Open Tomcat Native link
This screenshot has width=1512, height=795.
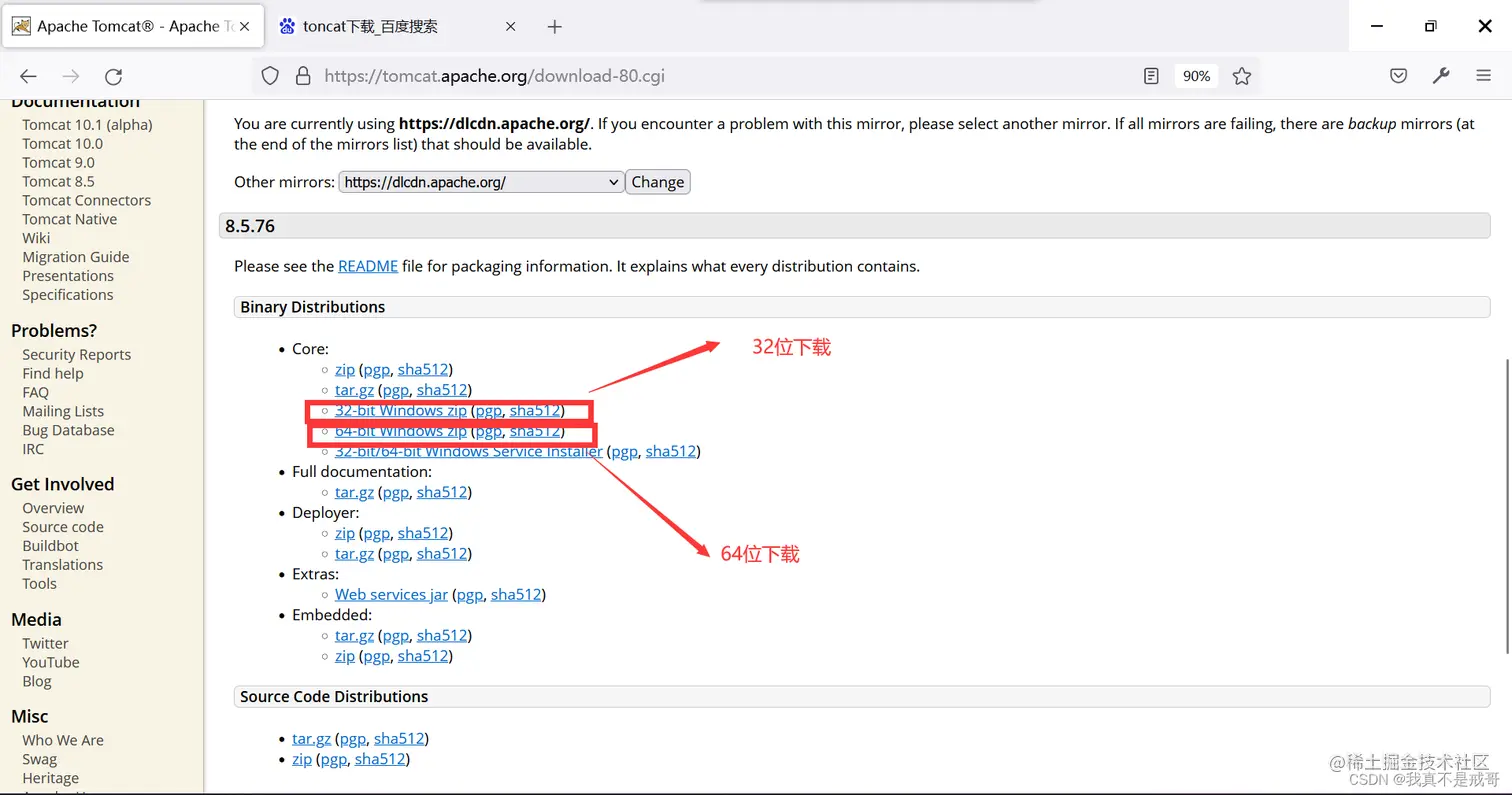pyautogui.click(x=69, y=220)
